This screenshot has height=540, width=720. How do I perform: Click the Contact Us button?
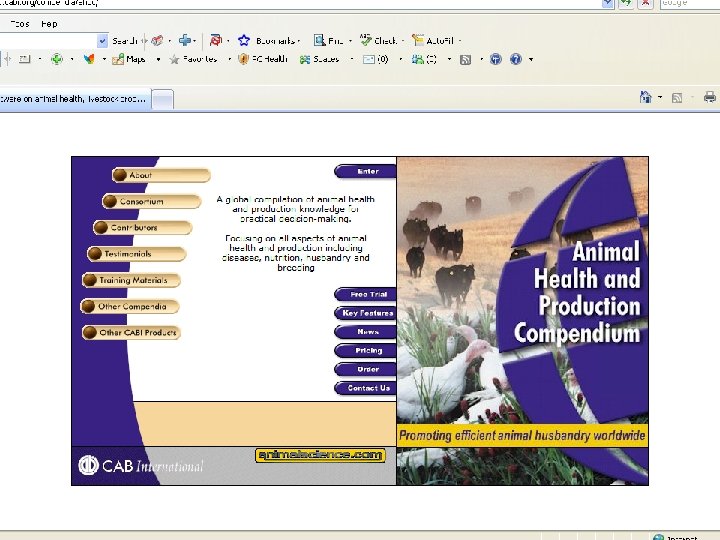pyautogui.click(x=366, y=388)
